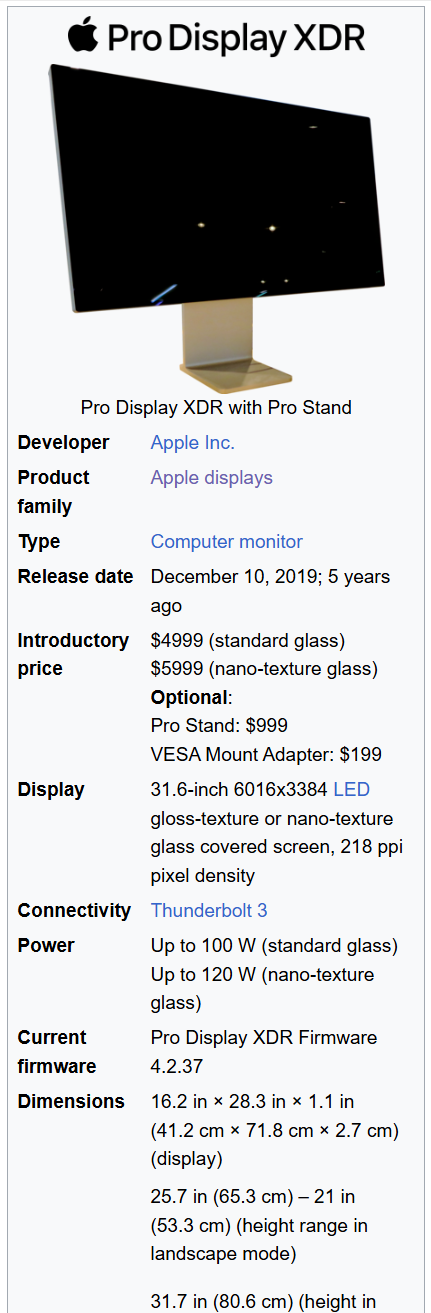Click the VESA Mount Adapter price text
The height and width of the screenshot is (1313, 431).
click(x=266, y=754)
